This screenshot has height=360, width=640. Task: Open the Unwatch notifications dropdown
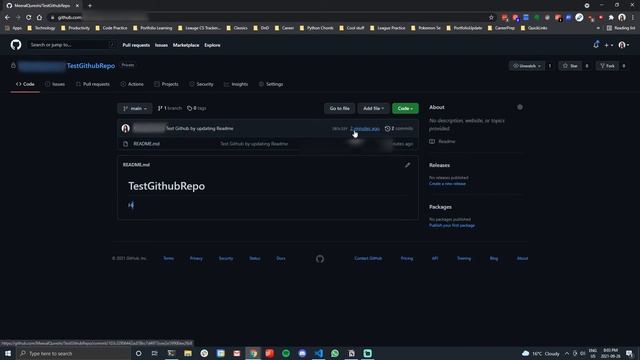coord(527,66)
